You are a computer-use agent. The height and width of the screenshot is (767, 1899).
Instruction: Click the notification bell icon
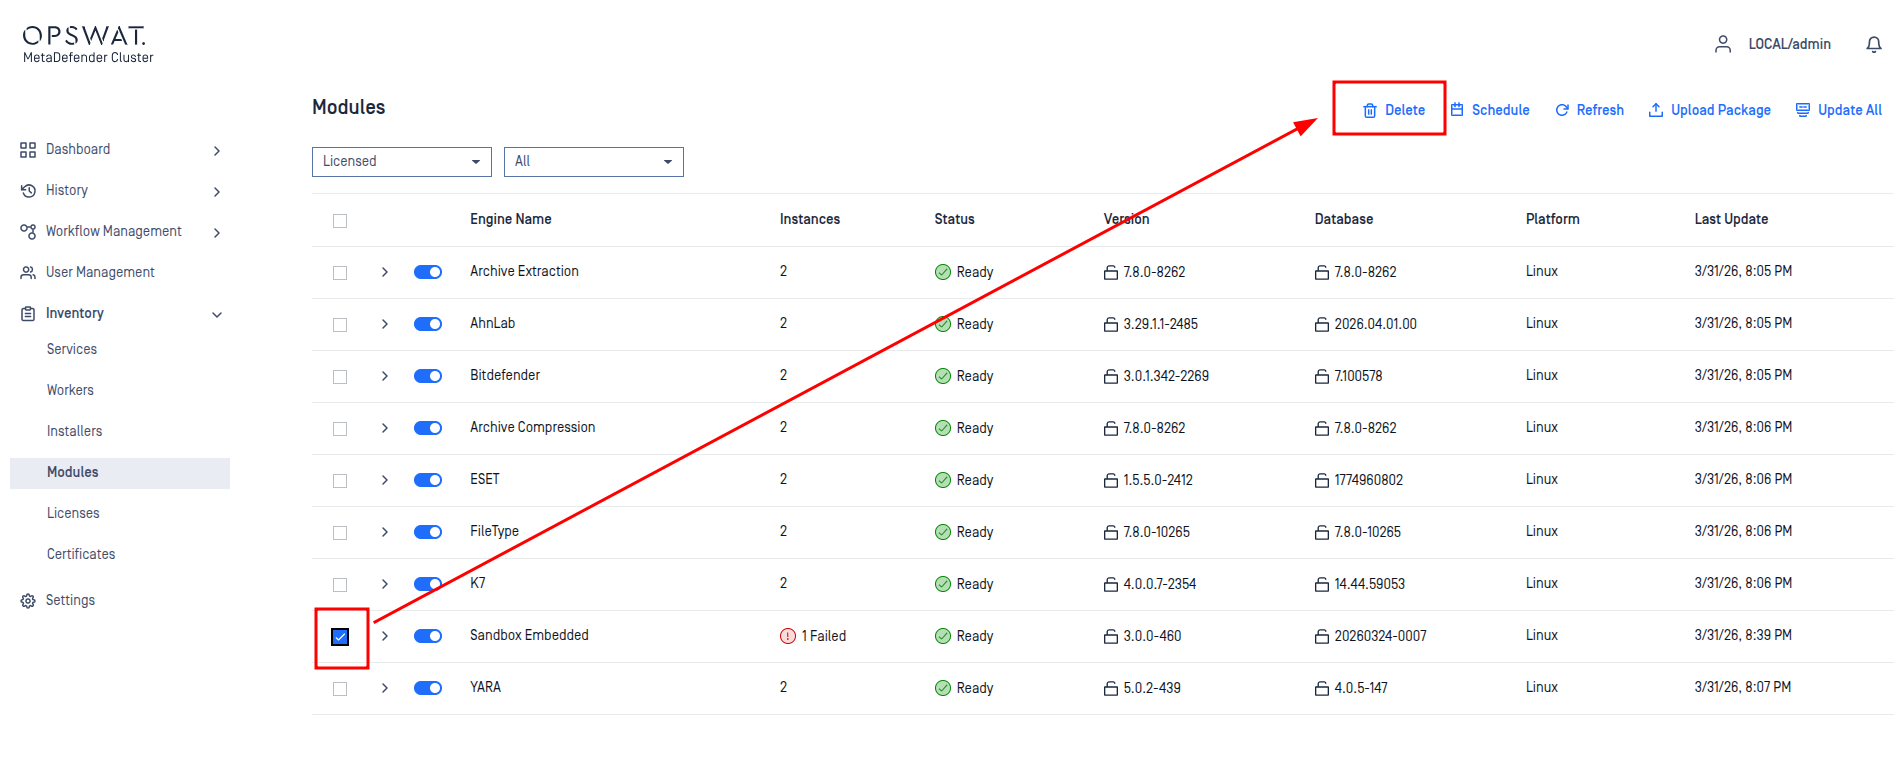pyautogui.click(x=1874, y=44)
